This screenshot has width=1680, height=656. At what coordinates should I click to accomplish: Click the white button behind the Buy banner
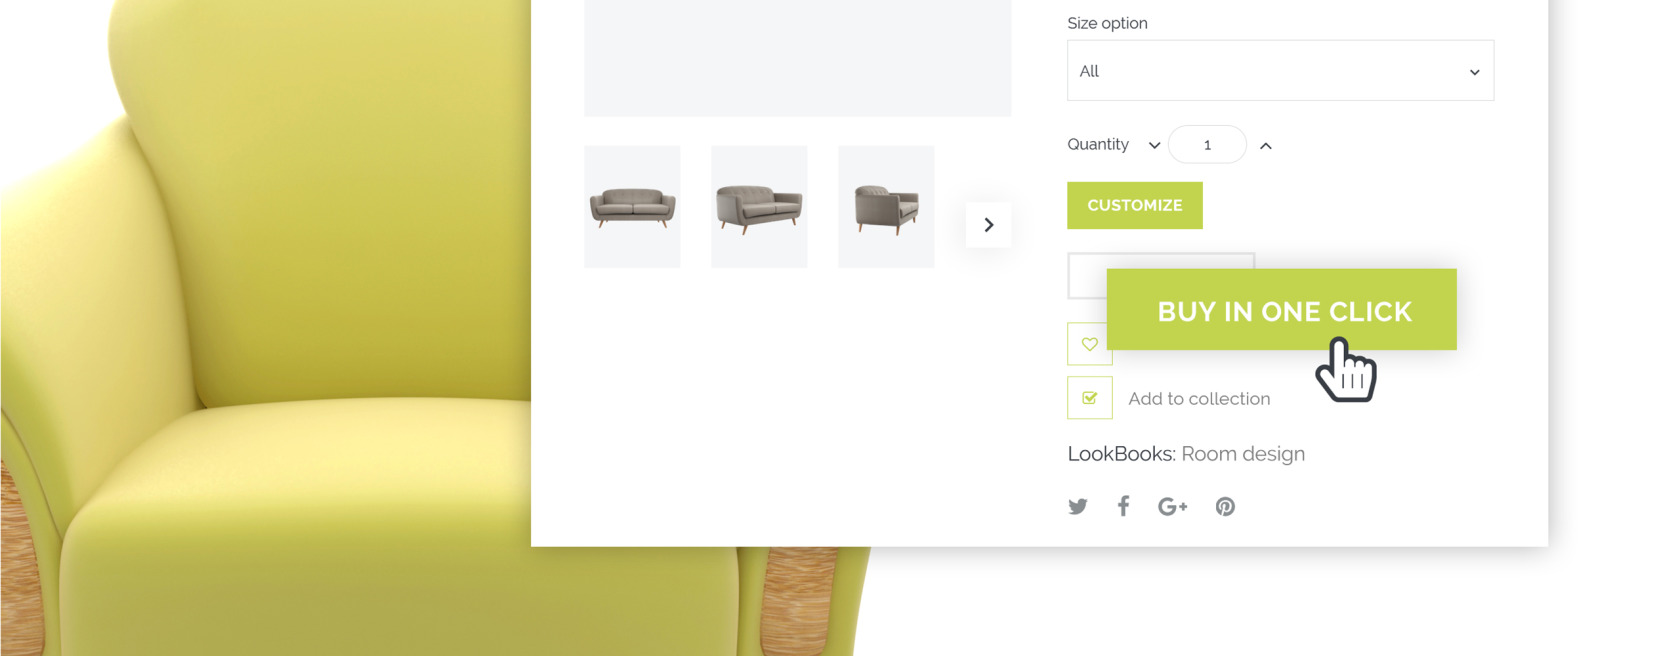coord(1087,276)
